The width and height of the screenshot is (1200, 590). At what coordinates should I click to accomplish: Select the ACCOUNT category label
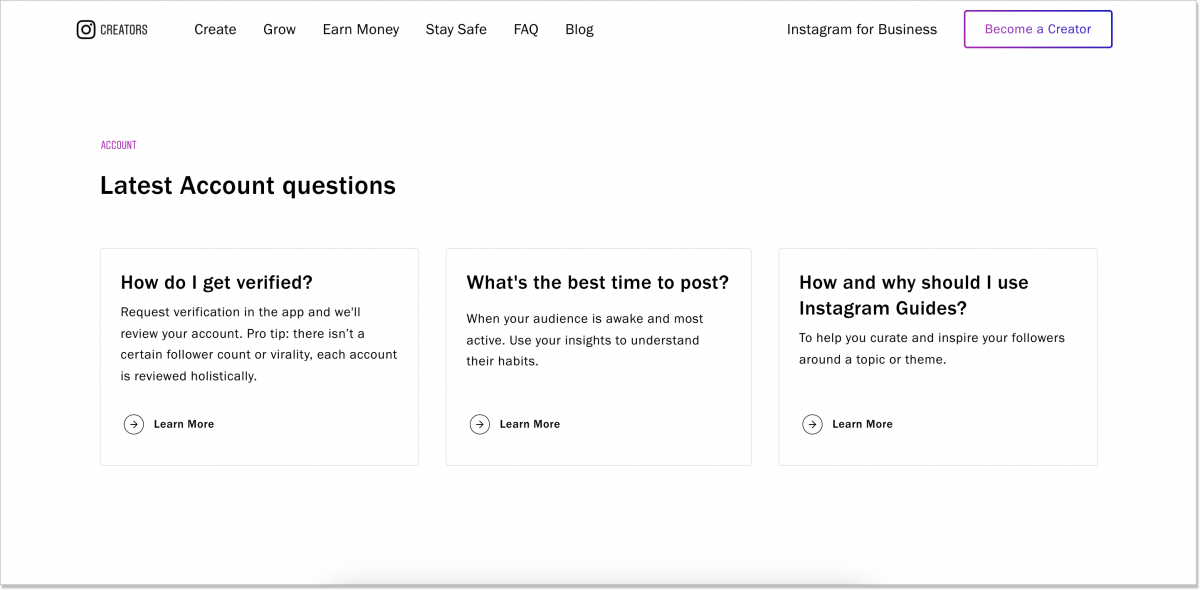tap(118, 145)
